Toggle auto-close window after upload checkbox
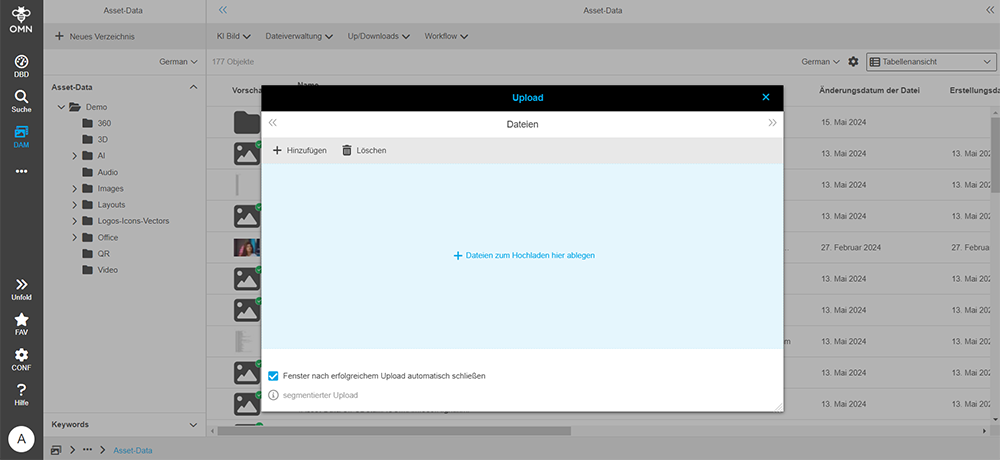 274,376
